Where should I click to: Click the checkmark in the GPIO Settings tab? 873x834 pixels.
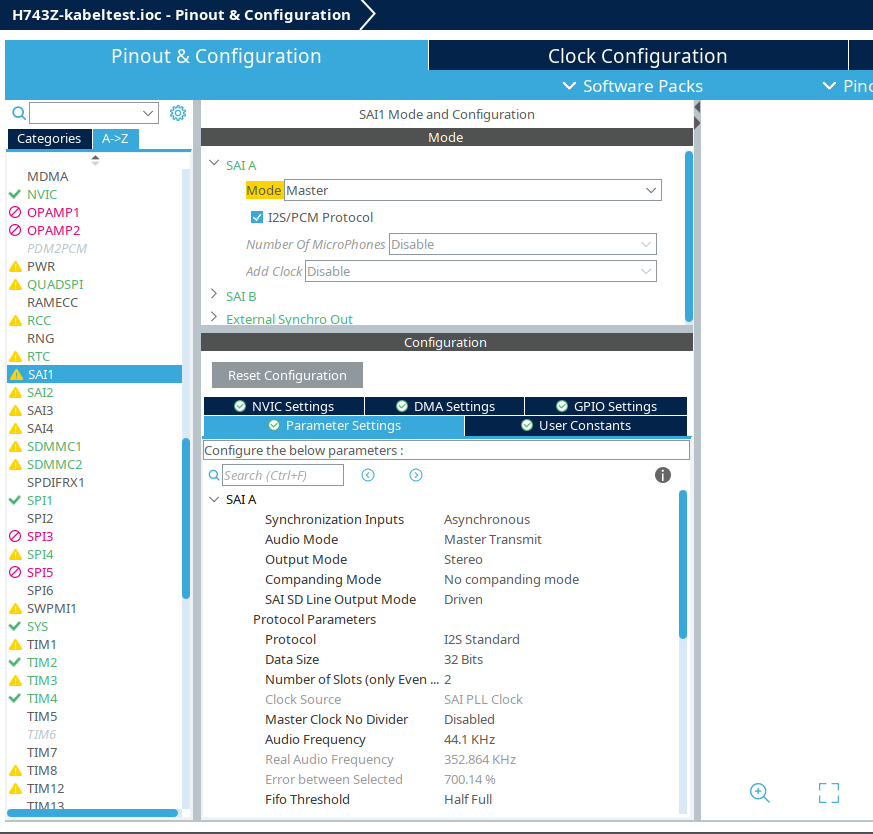pyautogui.click(x=560, y=405)
